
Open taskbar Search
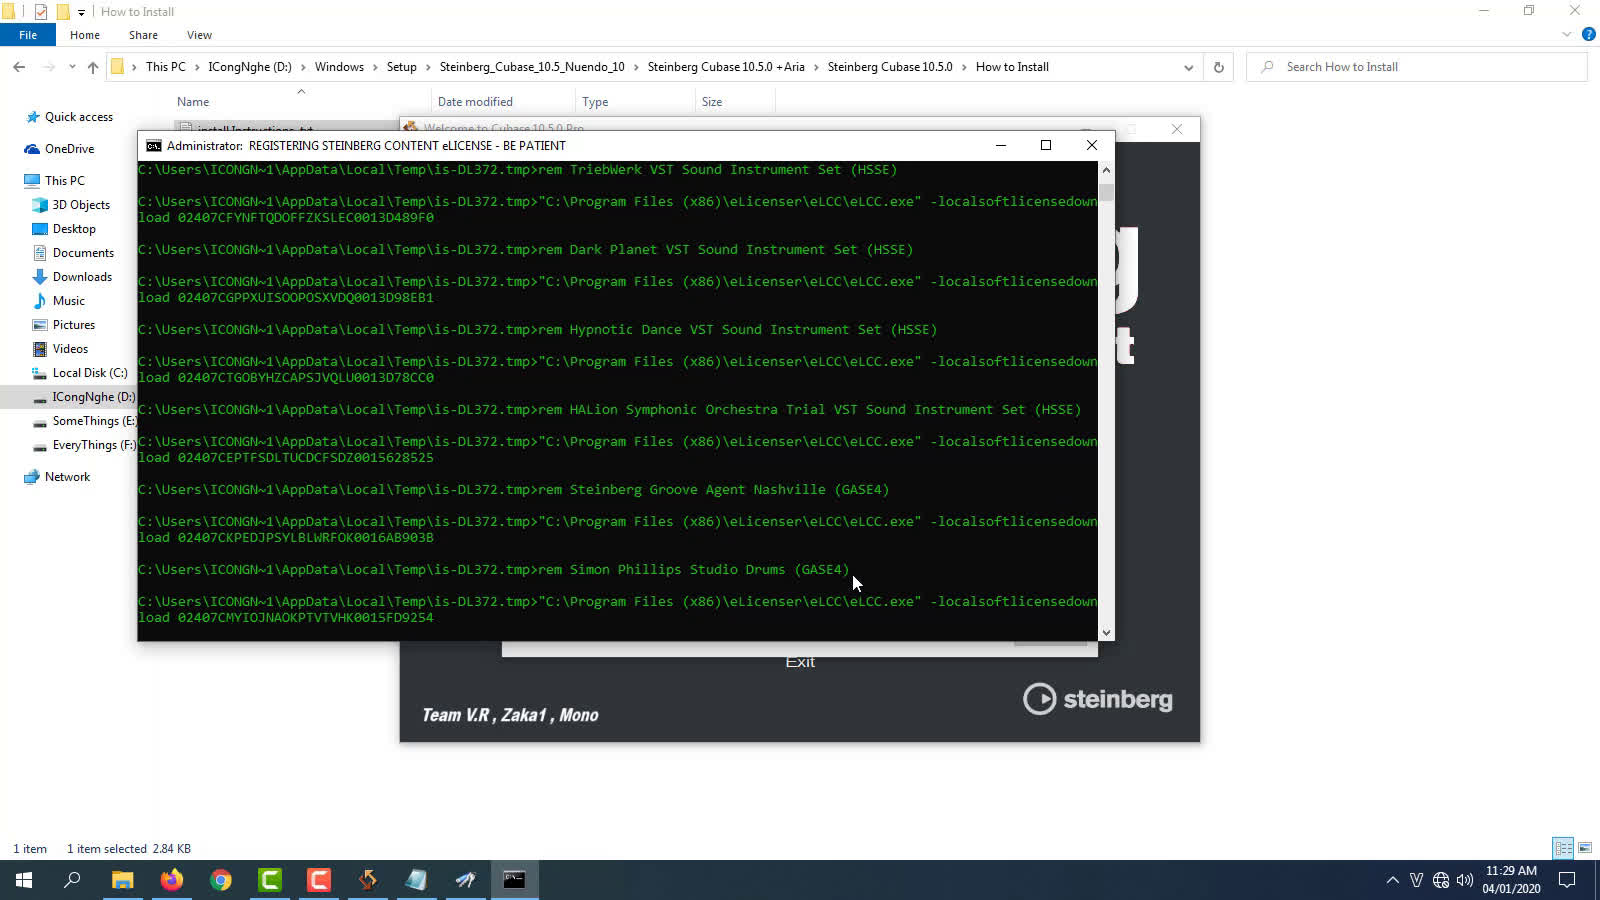pyautogui.click(x=72, y=880)
